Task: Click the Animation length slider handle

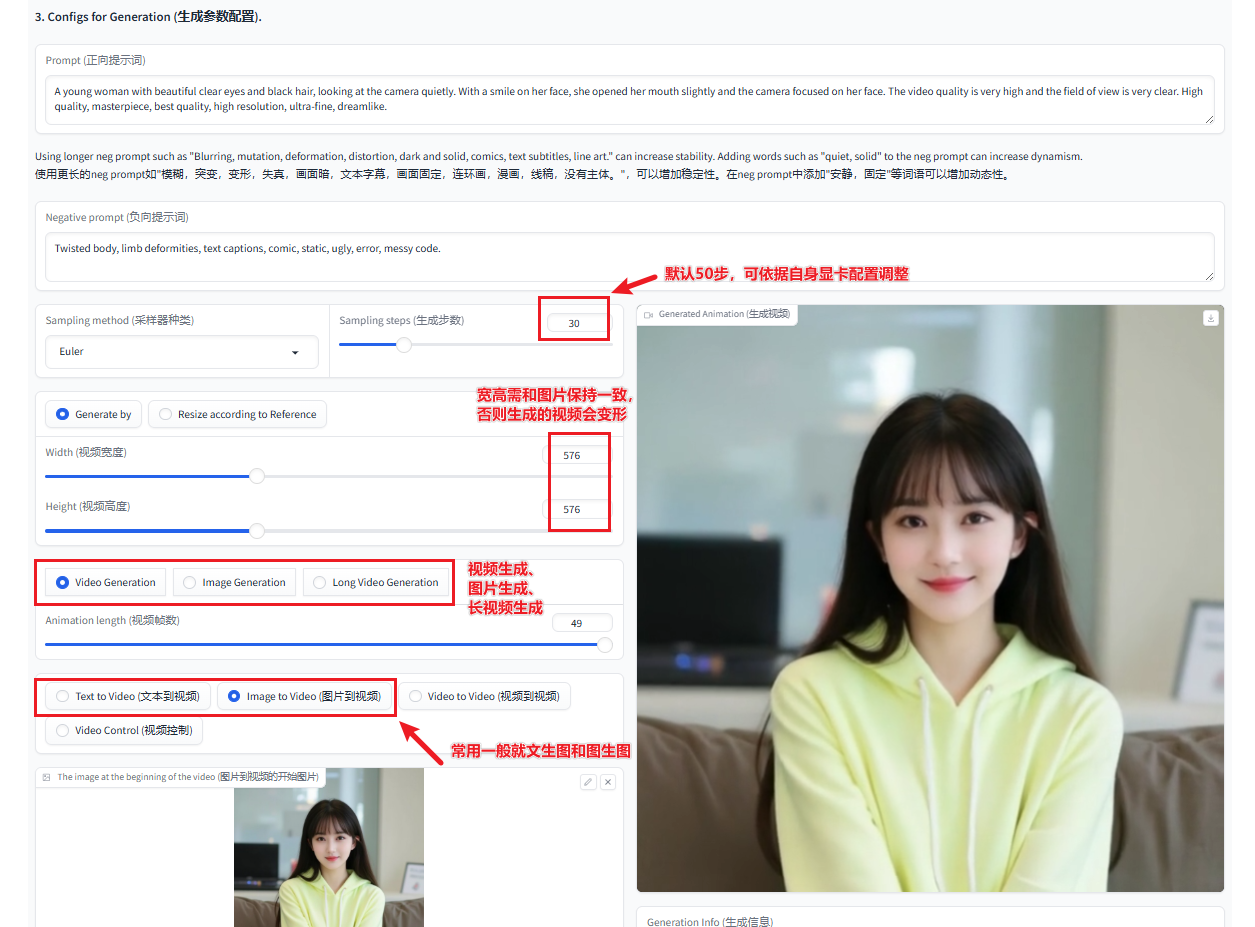Action: click(605, 645)
